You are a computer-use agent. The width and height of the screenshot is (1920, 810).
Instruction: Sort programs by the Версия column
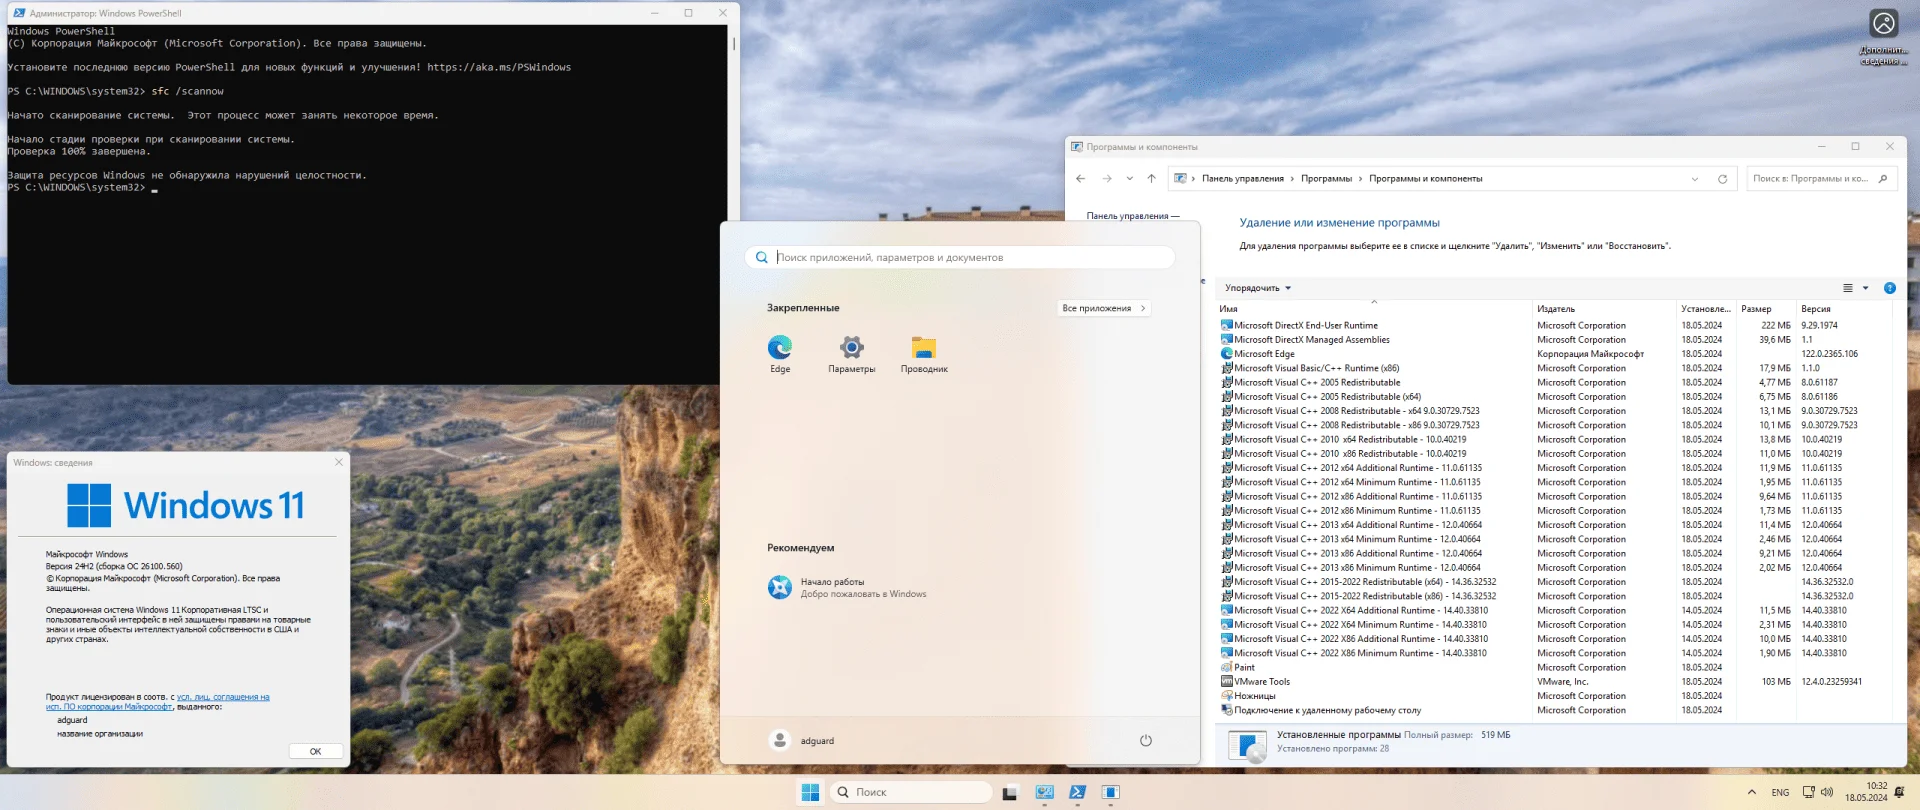[1845, 309]
